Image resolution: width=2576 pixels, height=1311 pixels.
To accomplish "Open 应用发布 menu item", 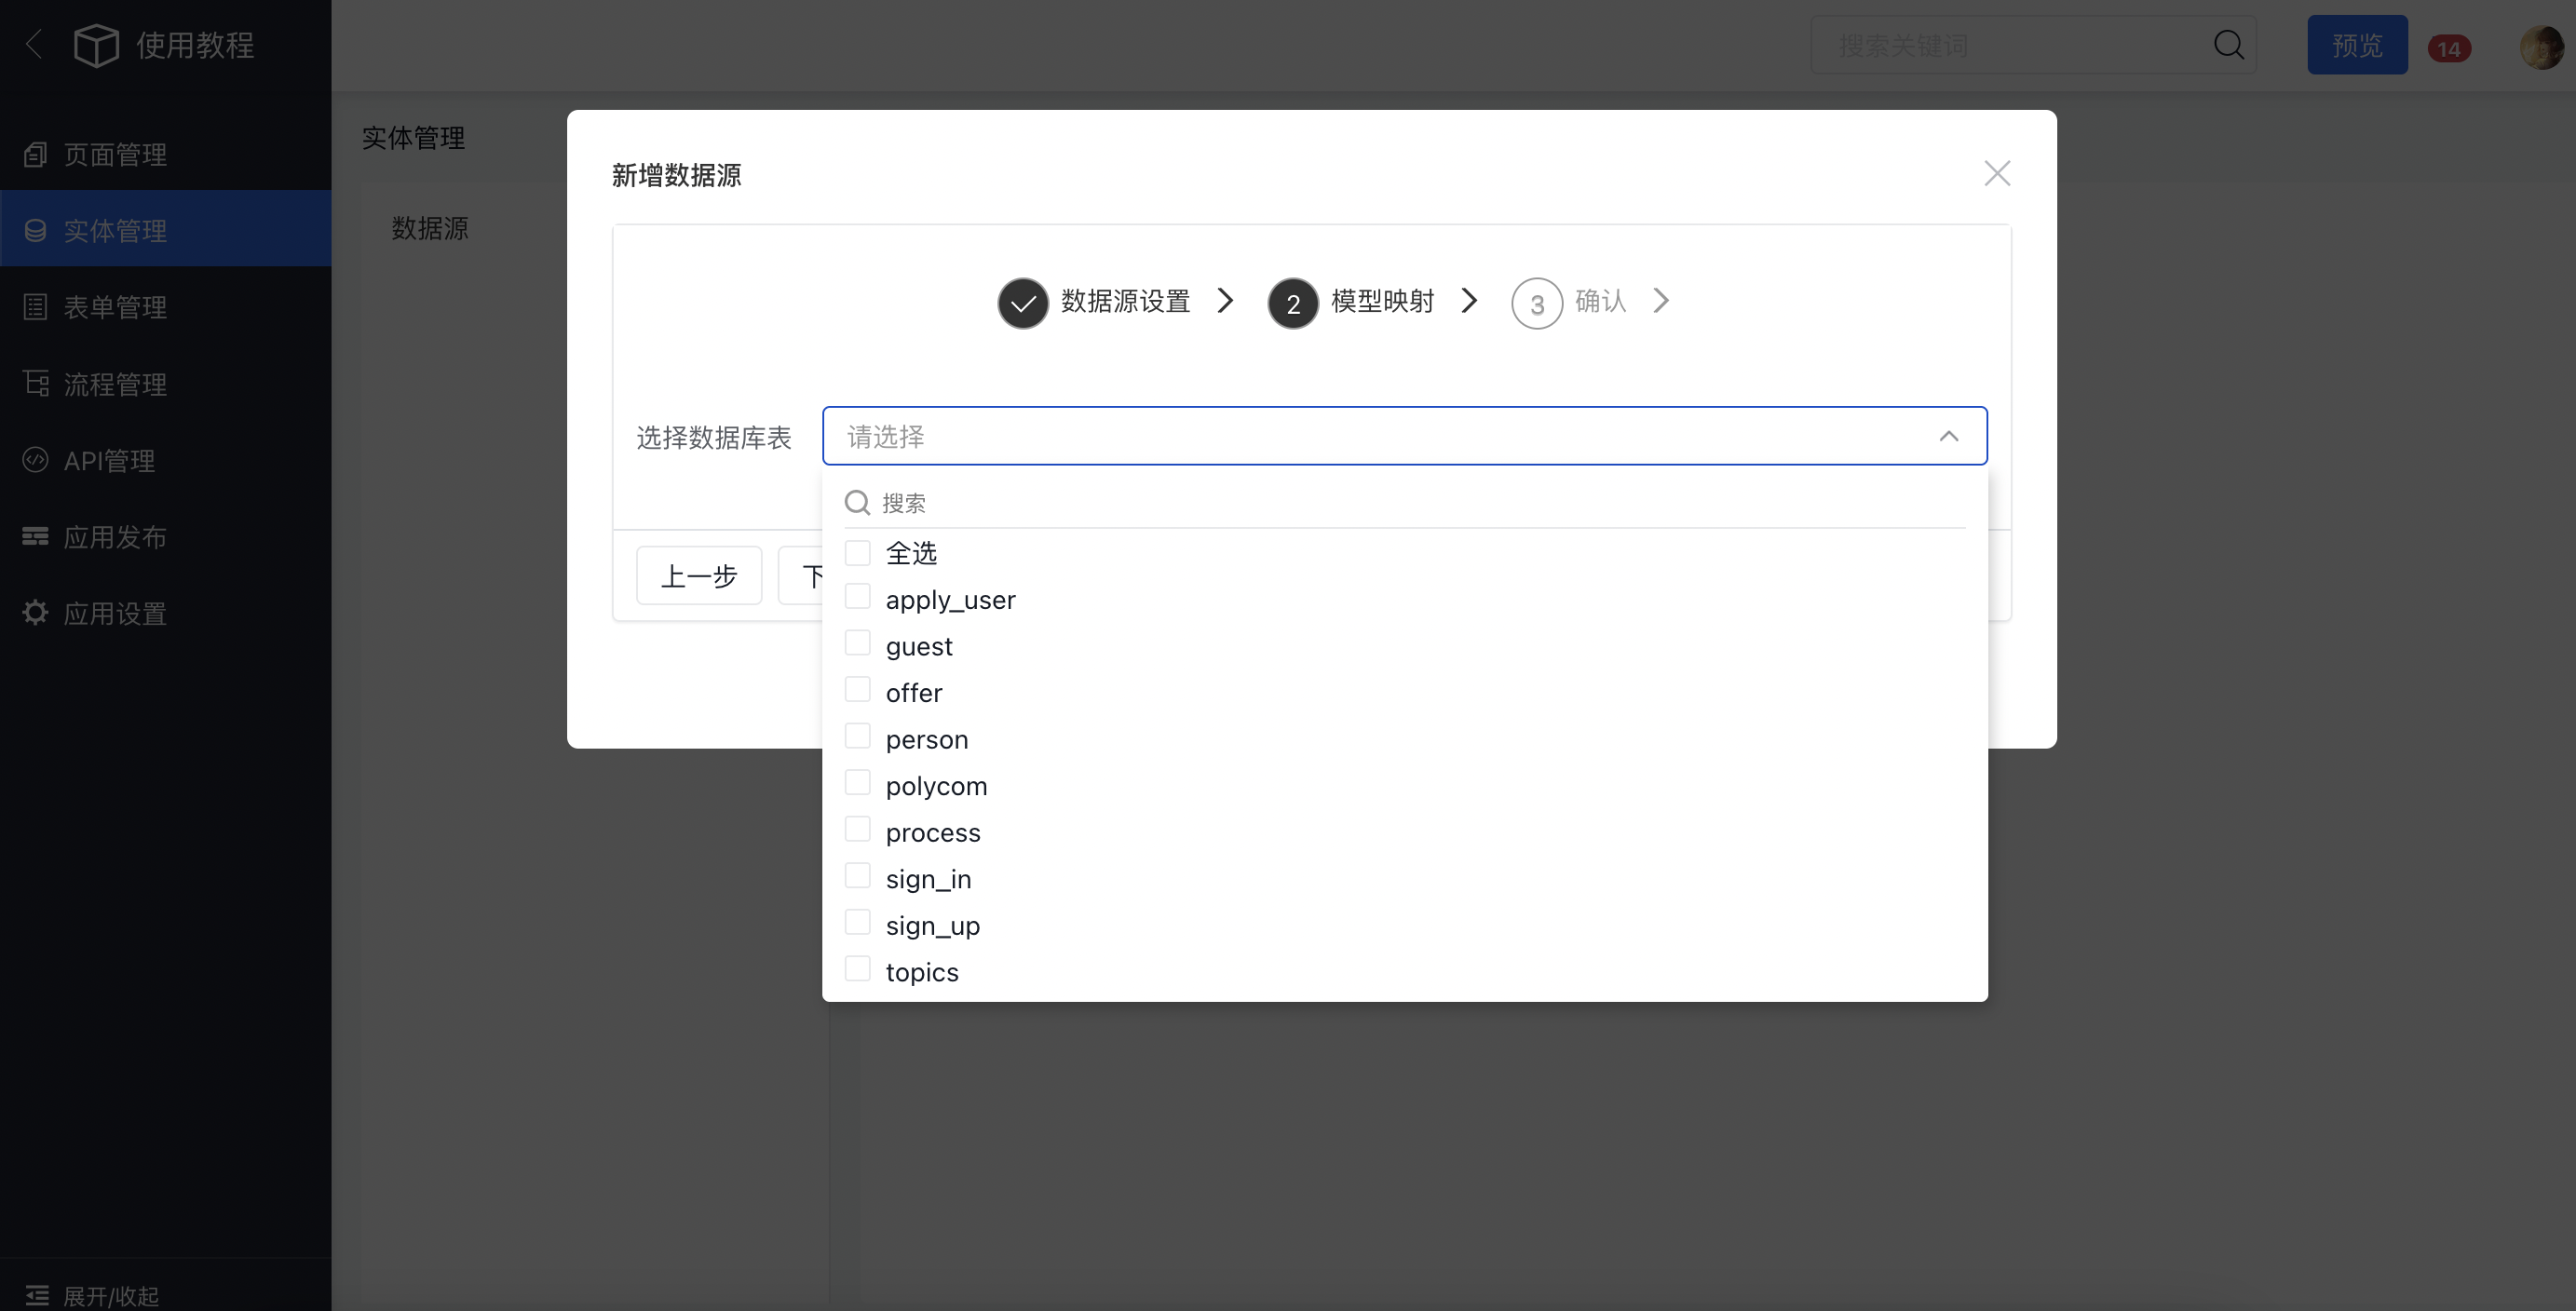I will [x=165, y=537].
